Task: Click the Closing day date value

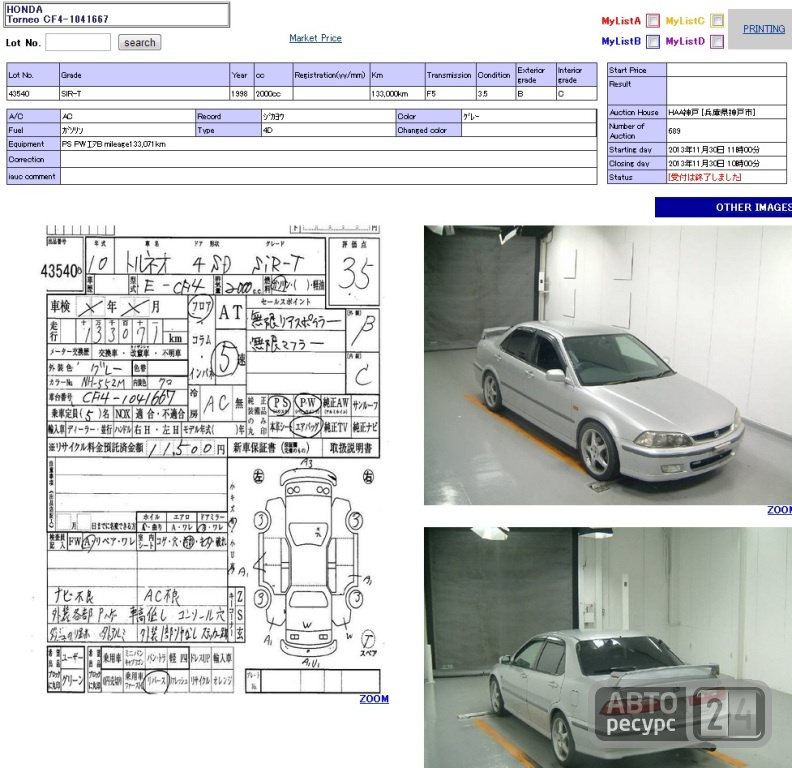Action: pyautogui.click(x=714, y=163)
